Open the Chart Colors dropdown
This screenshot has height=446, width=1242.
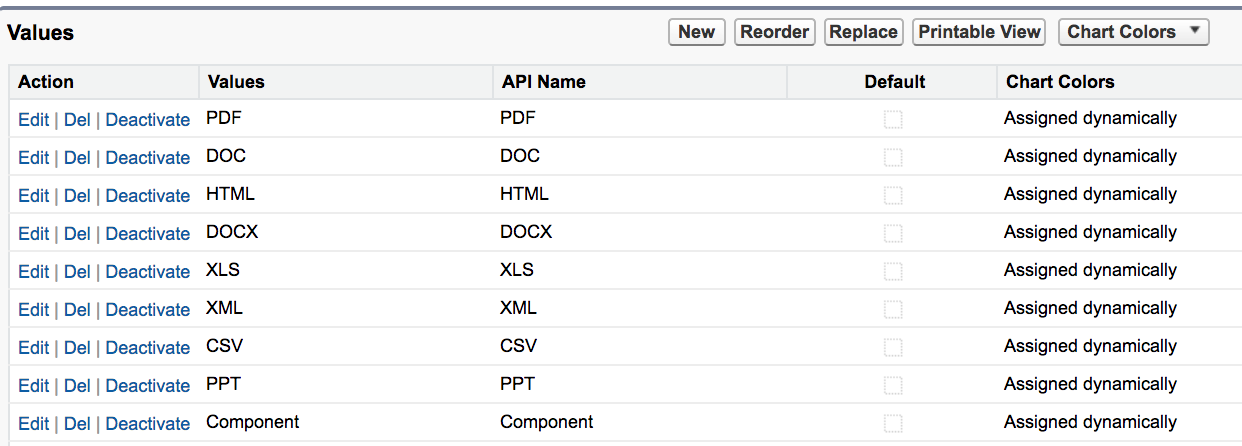(1134, 32)
